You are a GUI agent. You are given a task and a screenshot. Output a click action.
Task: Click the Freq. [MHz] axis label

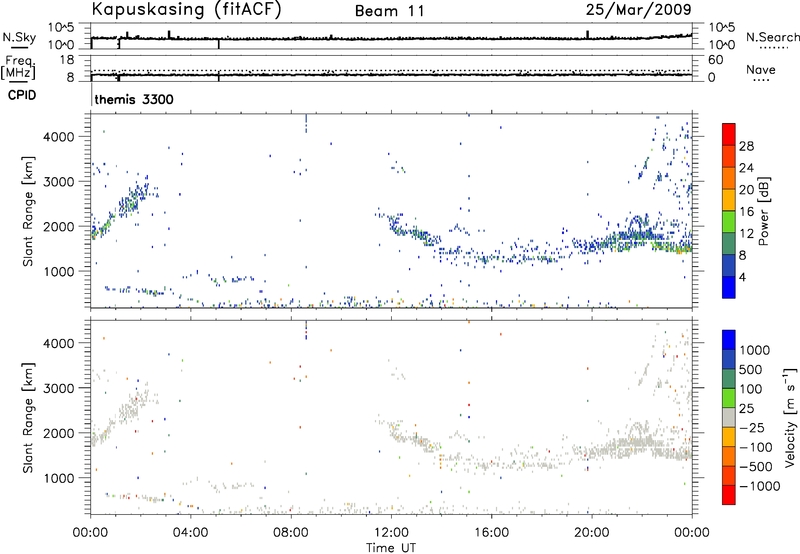pos(18,67)
